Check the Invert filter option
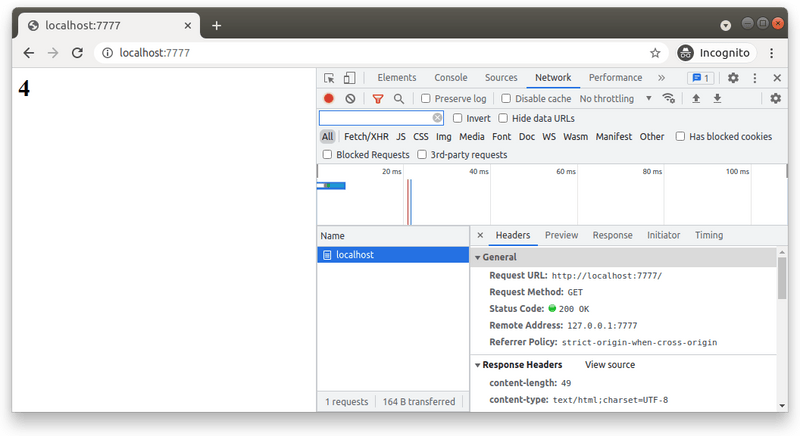Image resolution: width=800 pixels, height=436 pixels. 458,118
